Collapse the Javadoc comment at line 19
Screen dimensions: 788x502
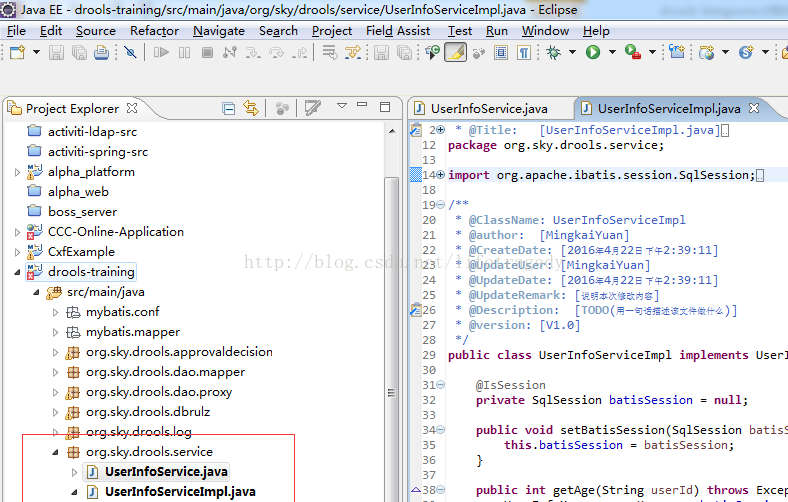tap(441, 205)
